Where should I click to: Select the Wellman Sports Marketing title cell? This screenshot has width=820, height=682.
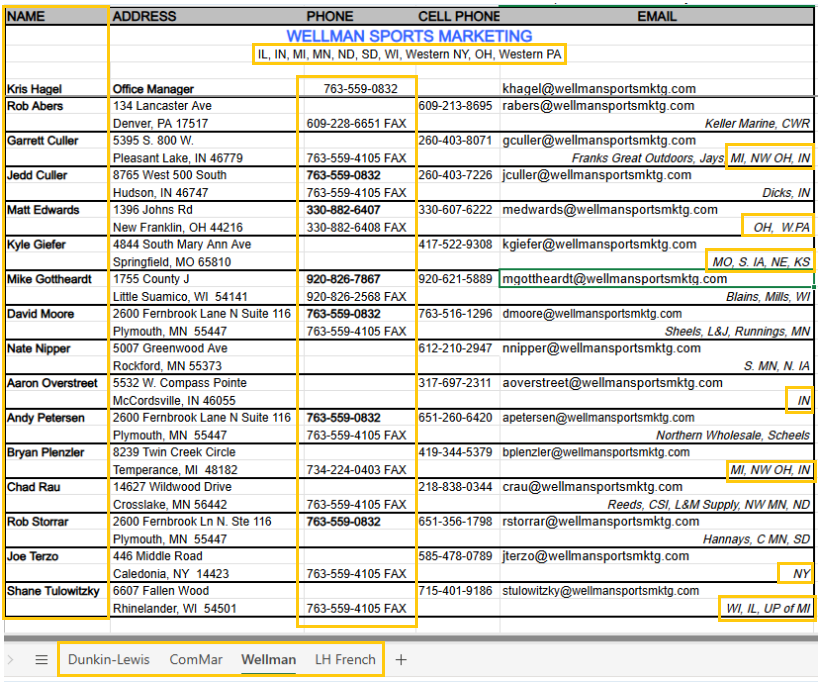pos(409,37)
